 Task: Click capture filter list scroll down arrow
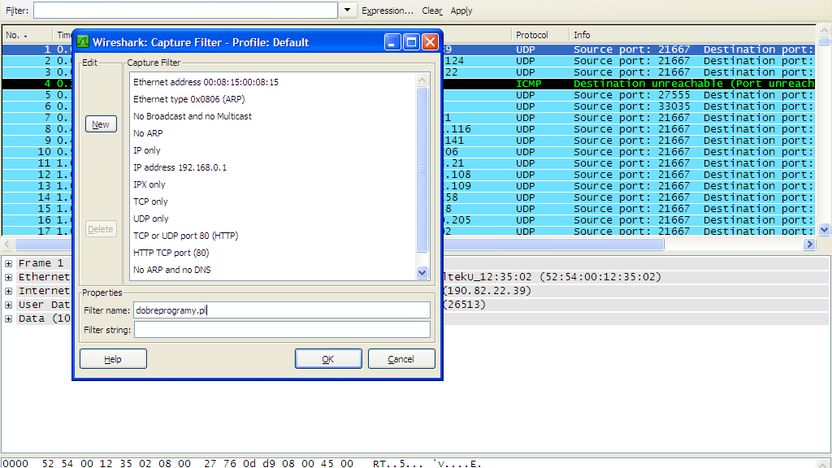click(422, 272)
